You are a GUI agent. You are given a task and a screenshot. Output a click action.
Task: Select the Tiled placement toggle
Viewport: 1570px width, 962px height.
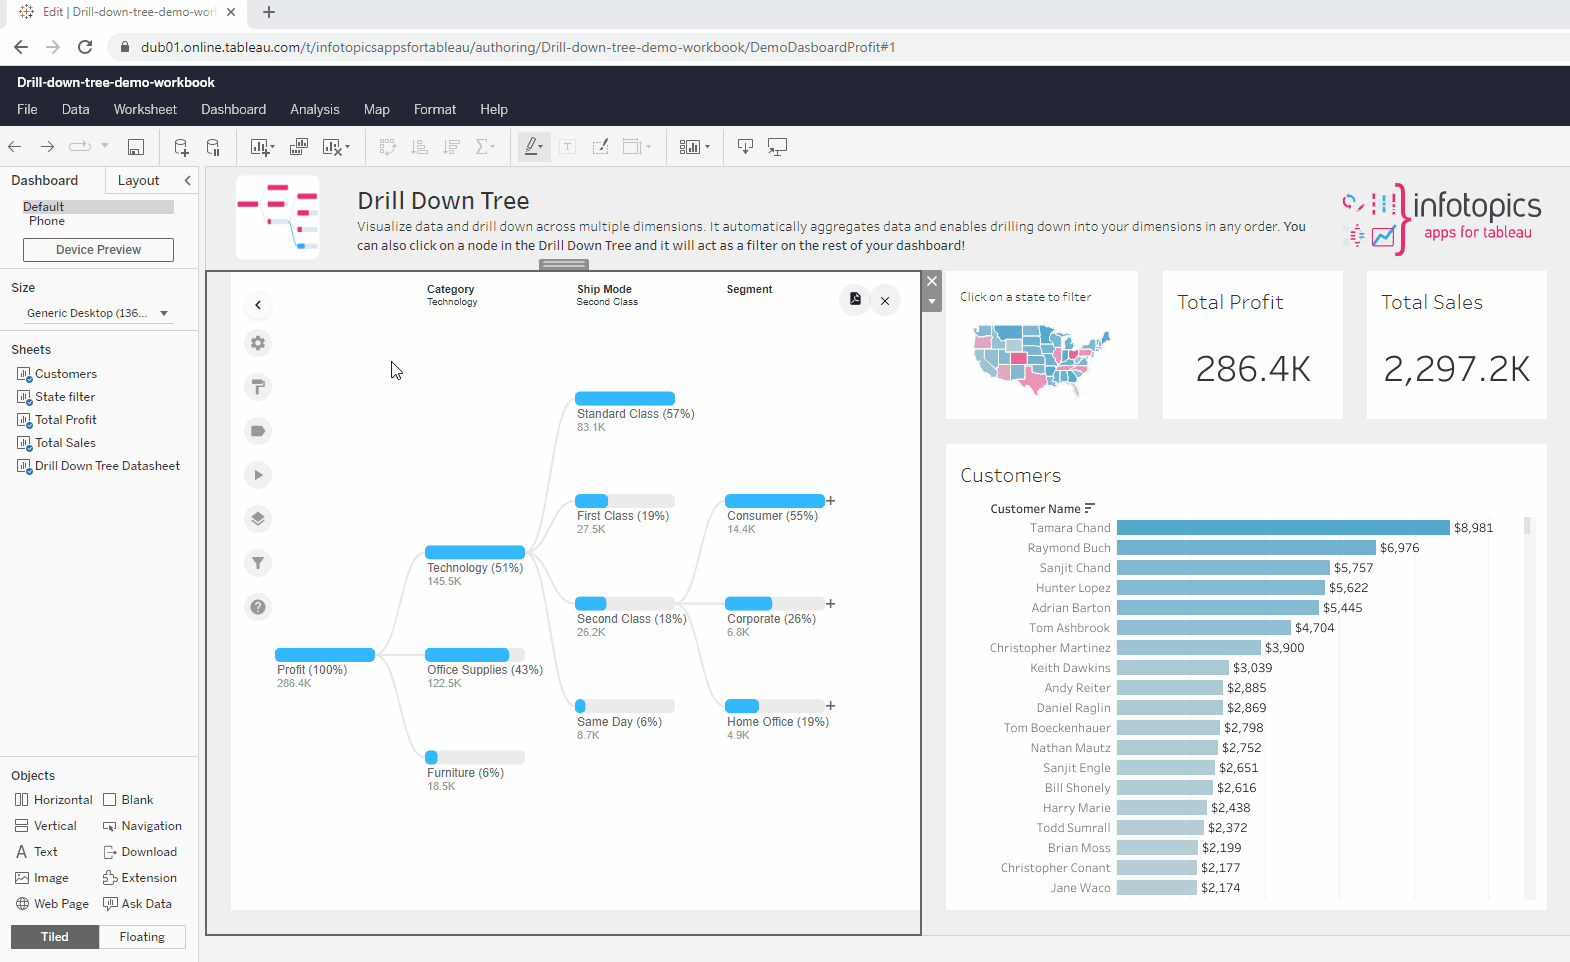(x=55, y=937)
